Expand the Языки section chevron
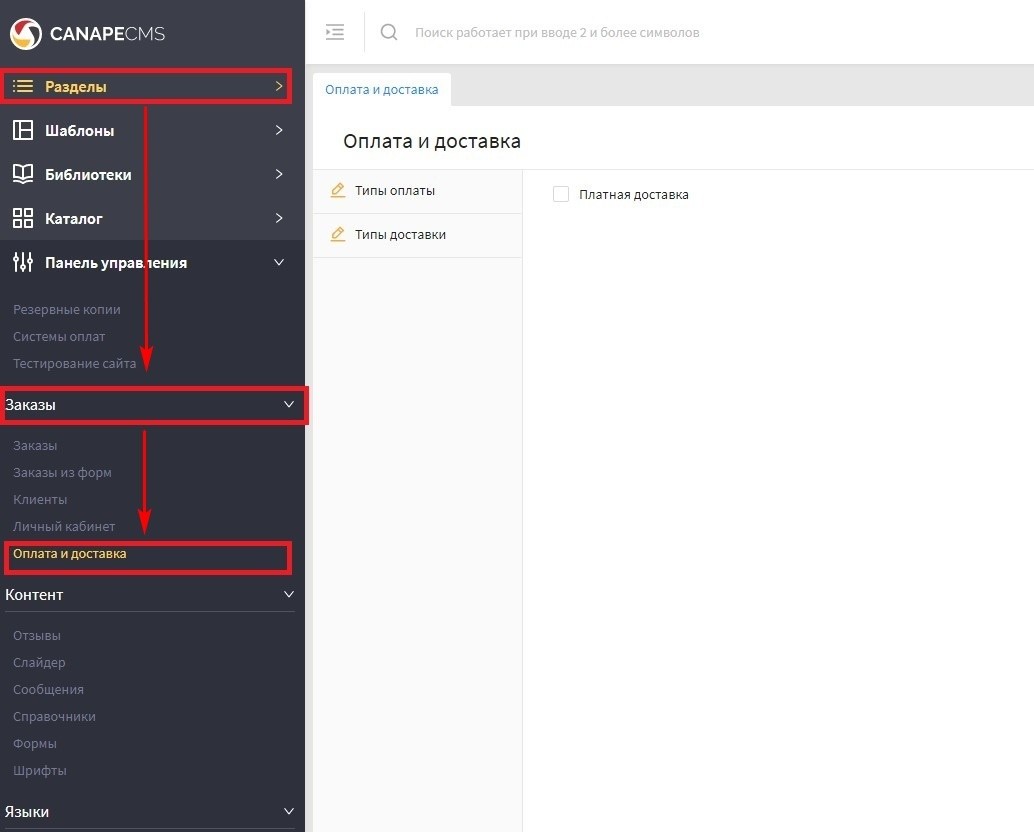Screen dimensions: 1034x832 [x=289, y=811]
